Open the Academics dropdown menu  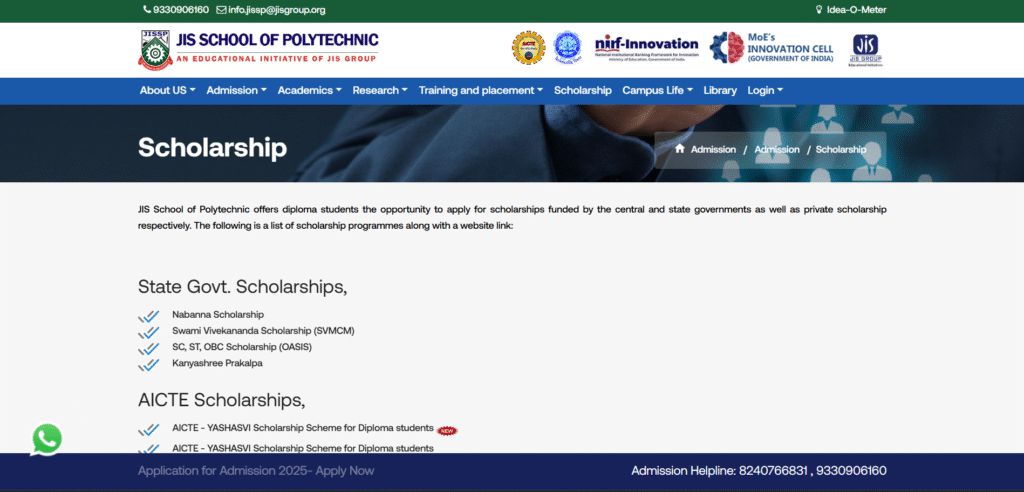(309, 90)
